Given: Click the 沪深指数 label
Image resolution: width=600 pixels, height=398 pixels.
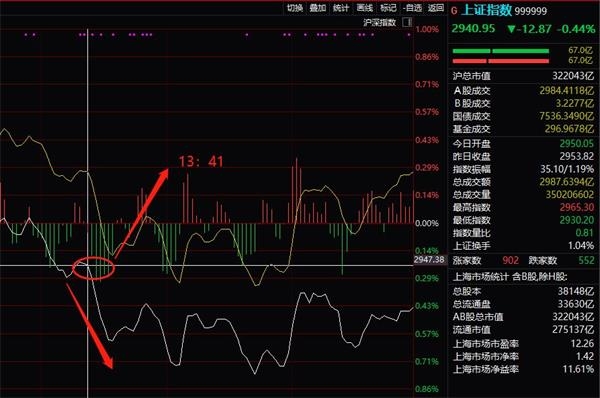Looking at the screenshot, I should coord(380,22).
